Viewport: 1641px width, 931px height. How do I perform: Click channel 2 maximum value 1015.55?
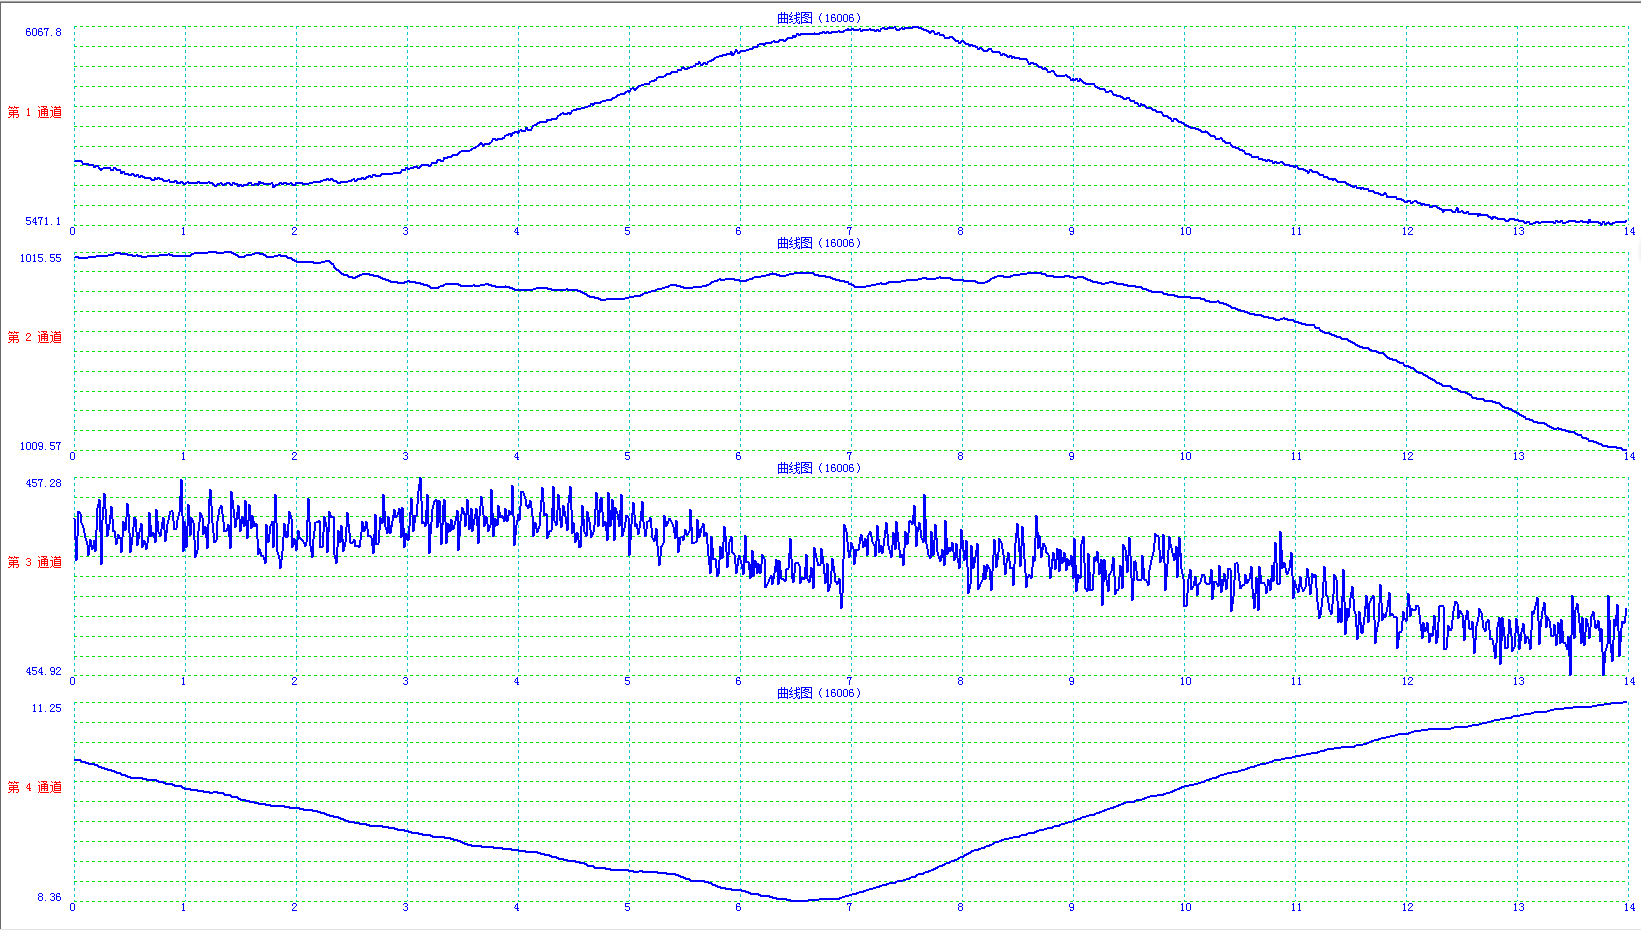pyautogui.click(x=41, y=258)
